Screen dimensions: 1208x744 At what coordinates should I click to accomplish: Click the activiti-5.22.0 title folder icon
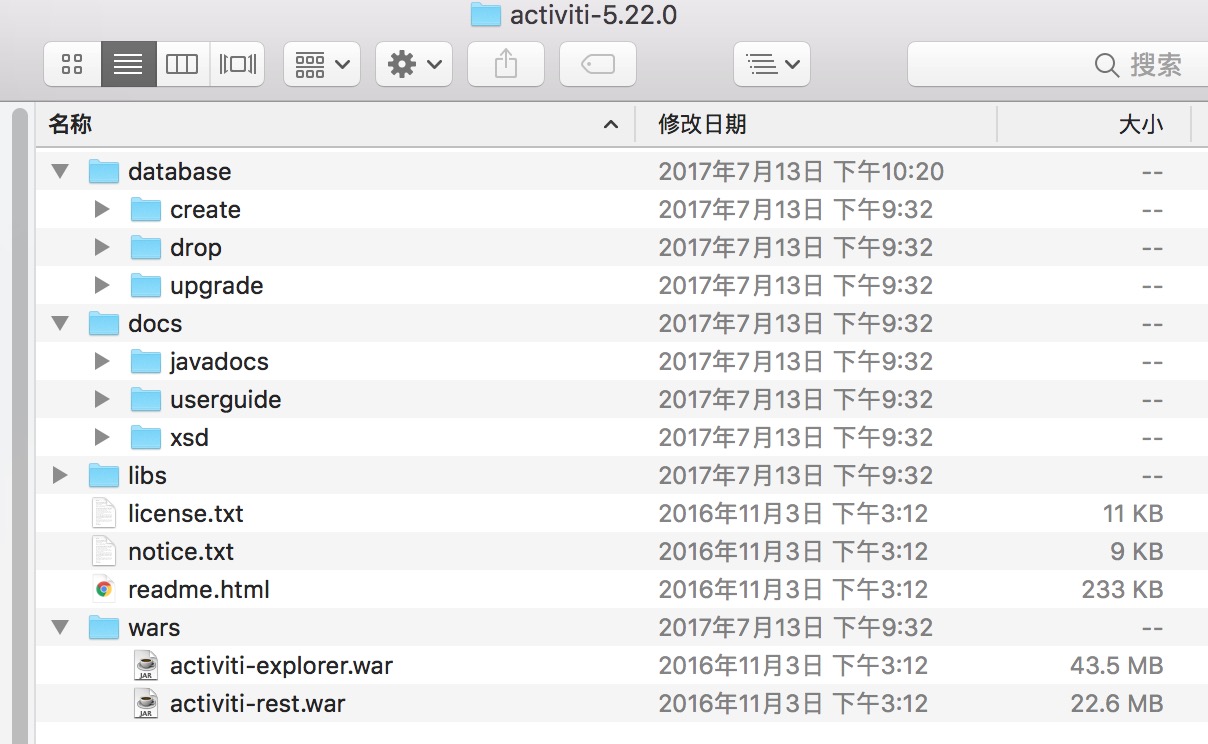pyautogui.click(x=485, y=14)
